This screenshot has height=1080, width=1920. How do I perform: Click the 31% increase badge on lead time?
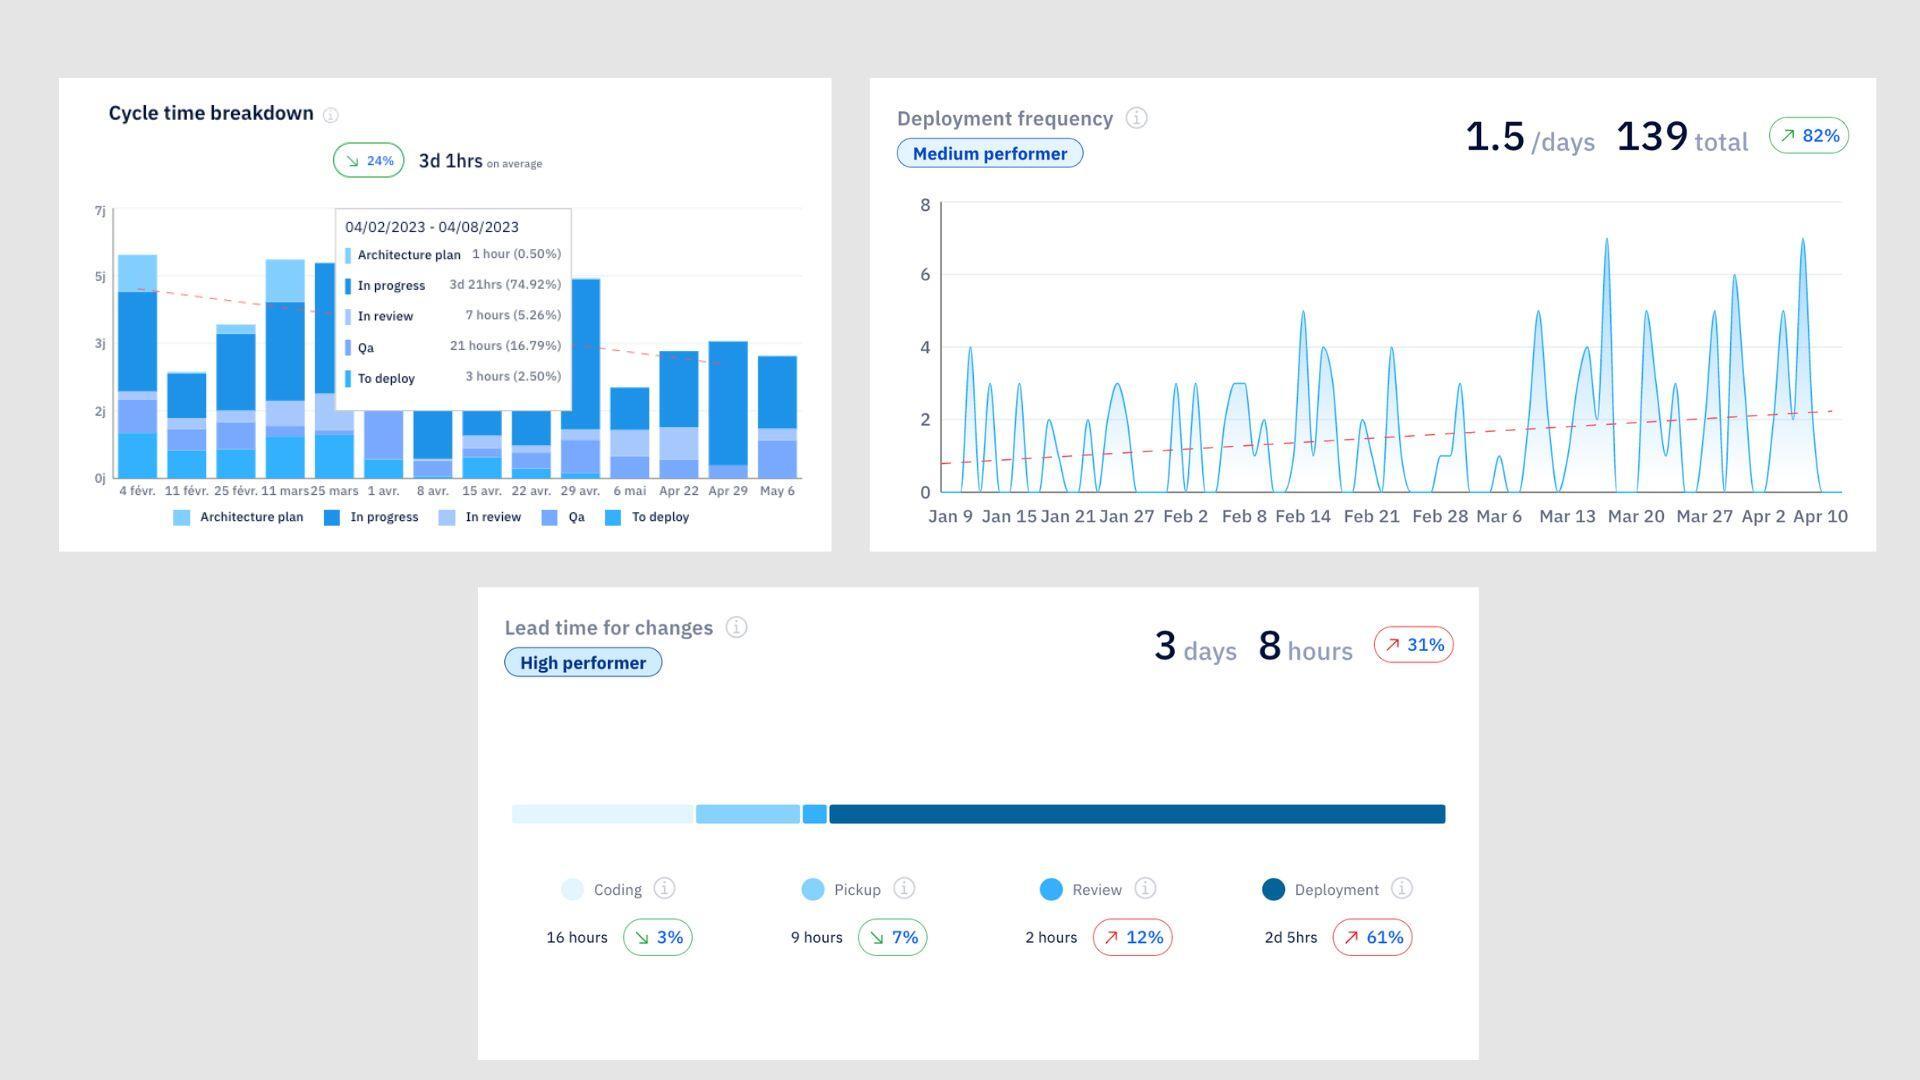tap(1413, 644)
